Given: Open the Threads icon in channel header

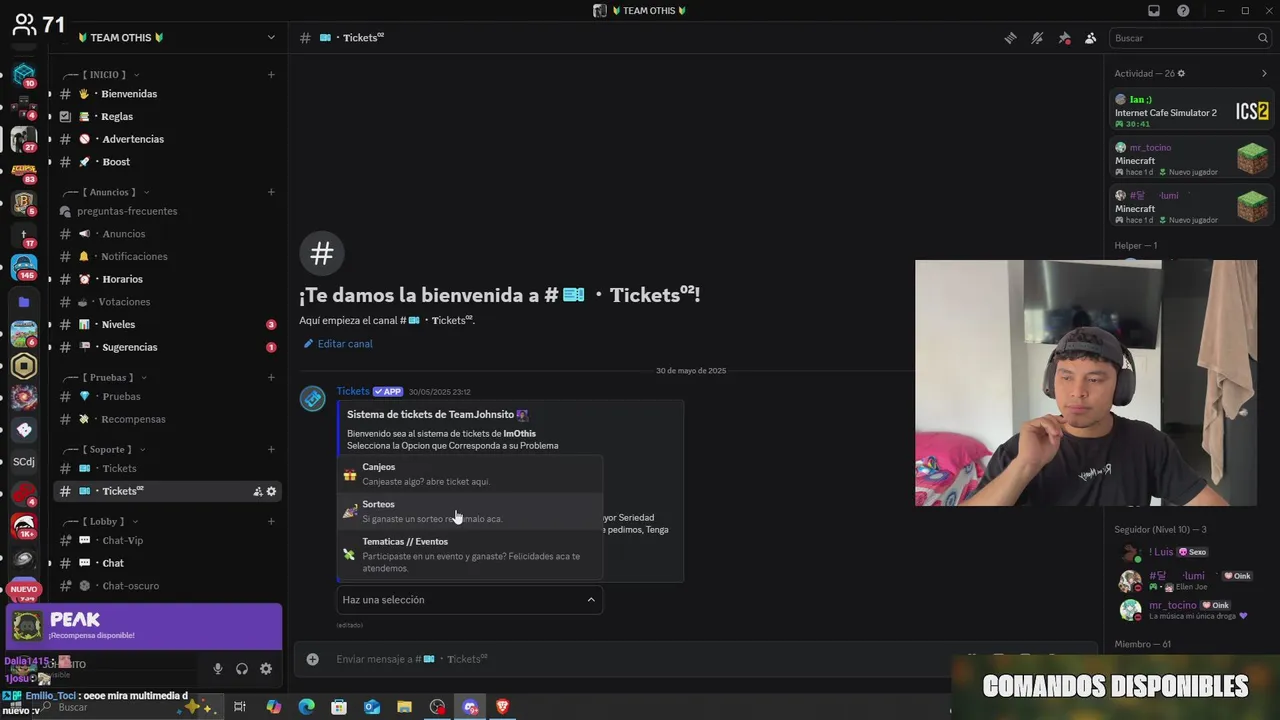Looking at the screenshot, I should (1011, 38).
